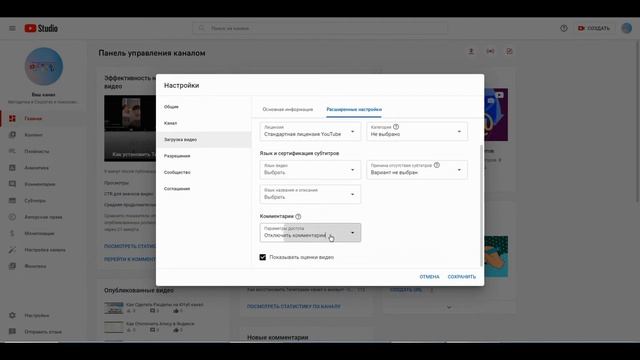The width and height of the screenshot is (640, 360).
Task: Open the Комментарии icon in the sidebar
Action: tap(12, 184)
